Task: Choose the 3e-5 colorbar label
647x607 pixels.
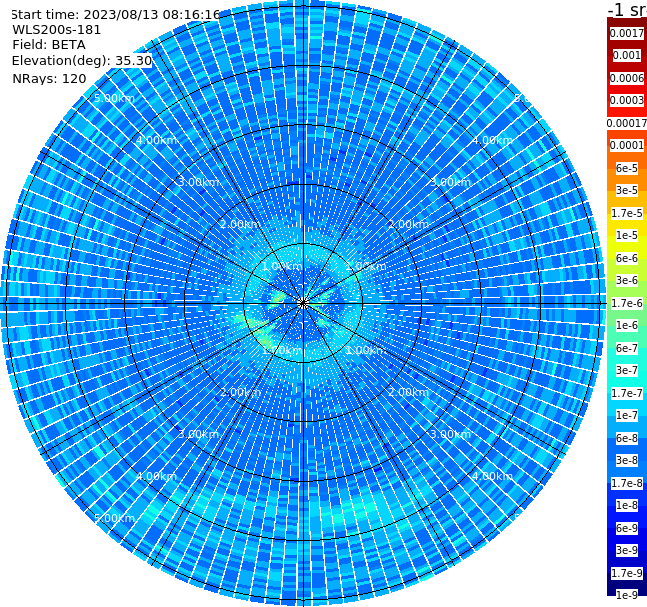Action: coord(627,190)
